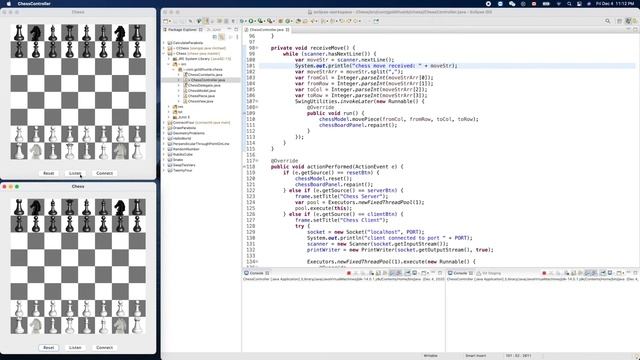
Task: Minimize the Package Explorer view
Action: tap(229, 29)
